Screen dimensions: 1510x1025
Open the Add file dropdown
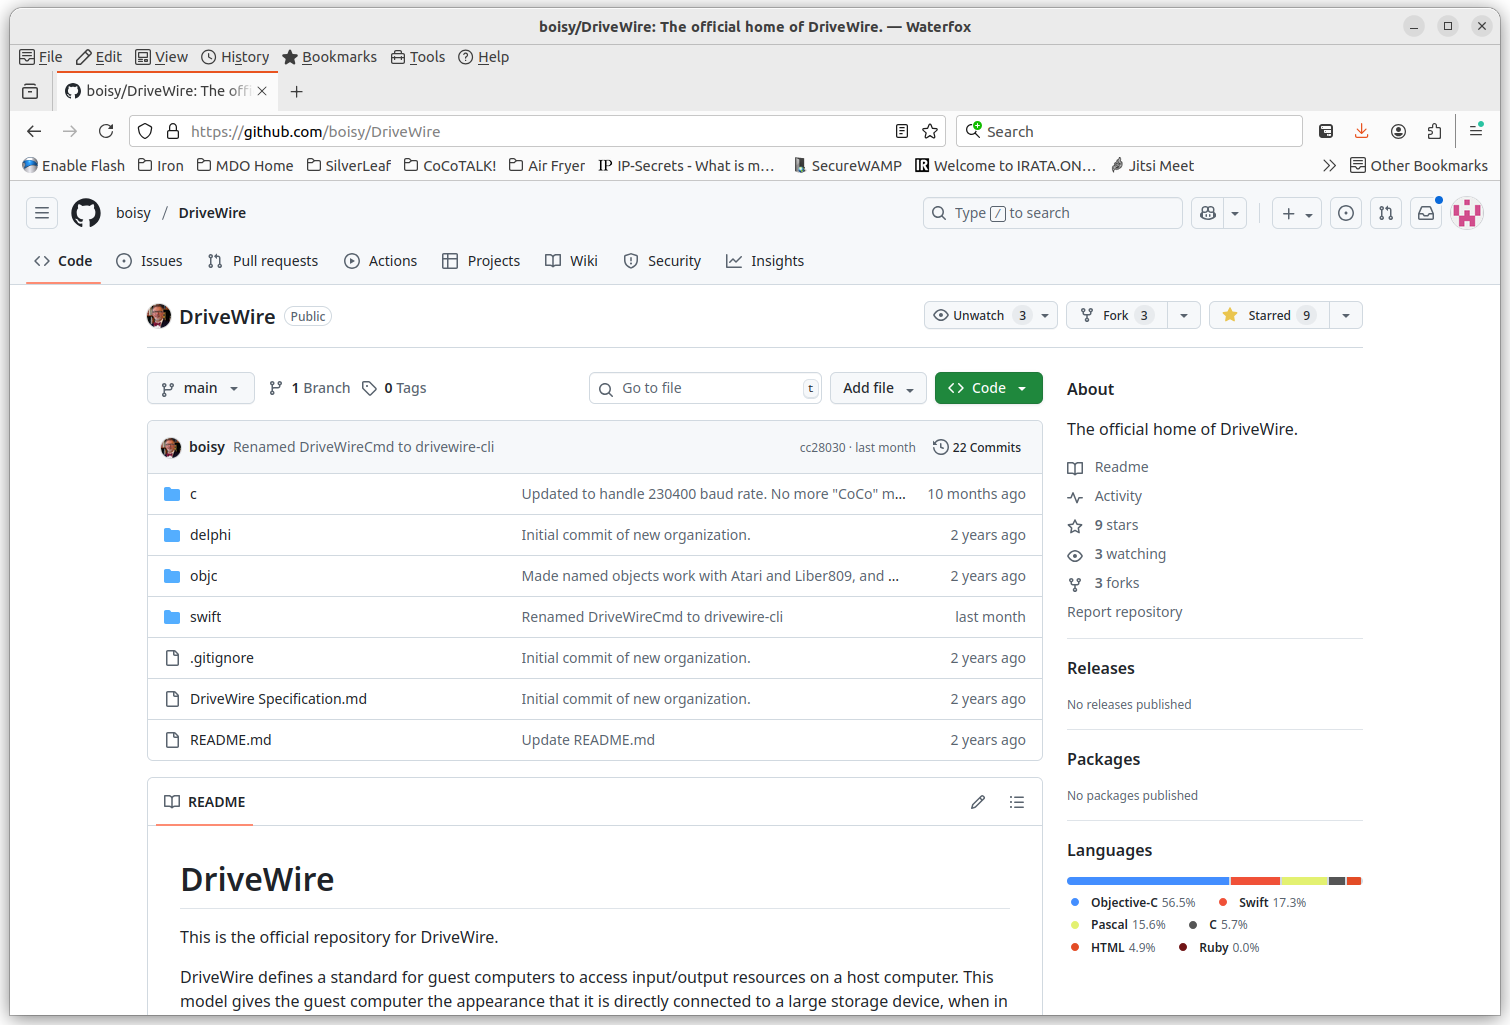[878, 388]
